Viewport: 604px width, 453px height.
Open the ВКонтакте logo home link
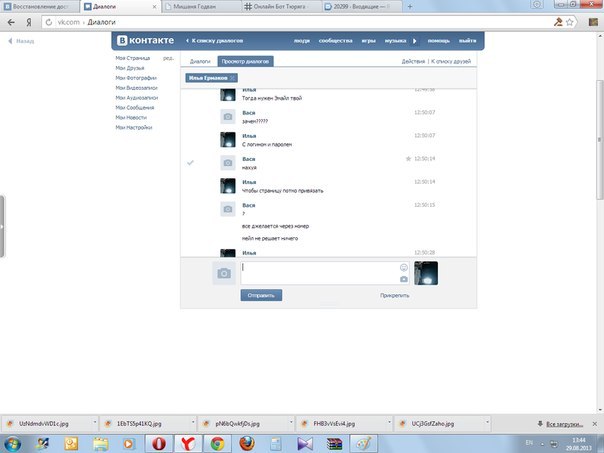coord(145,40)
